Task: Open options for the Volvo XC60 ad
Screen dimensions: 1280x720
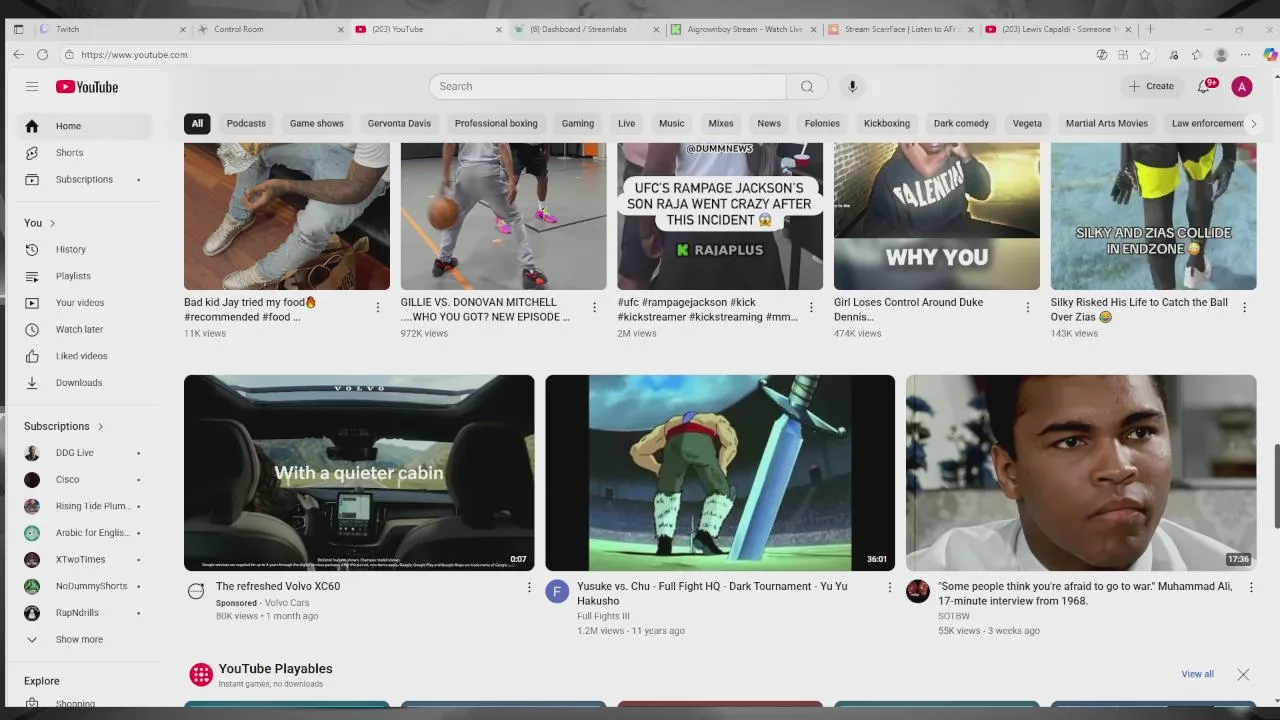Action: (529, 587)
